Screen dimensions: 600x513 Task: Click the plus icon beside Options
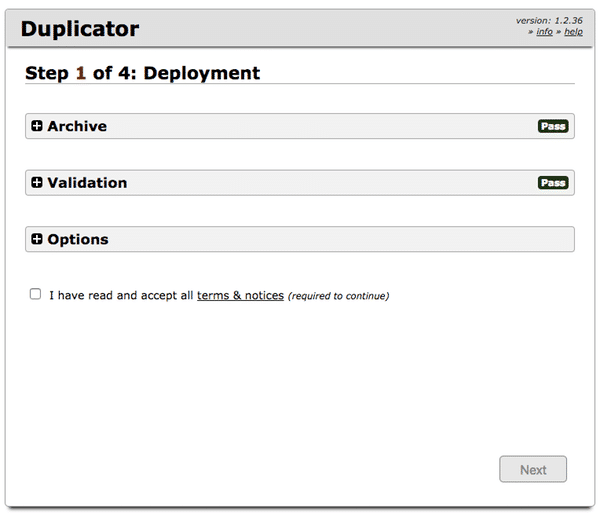[x=37, y=240]
